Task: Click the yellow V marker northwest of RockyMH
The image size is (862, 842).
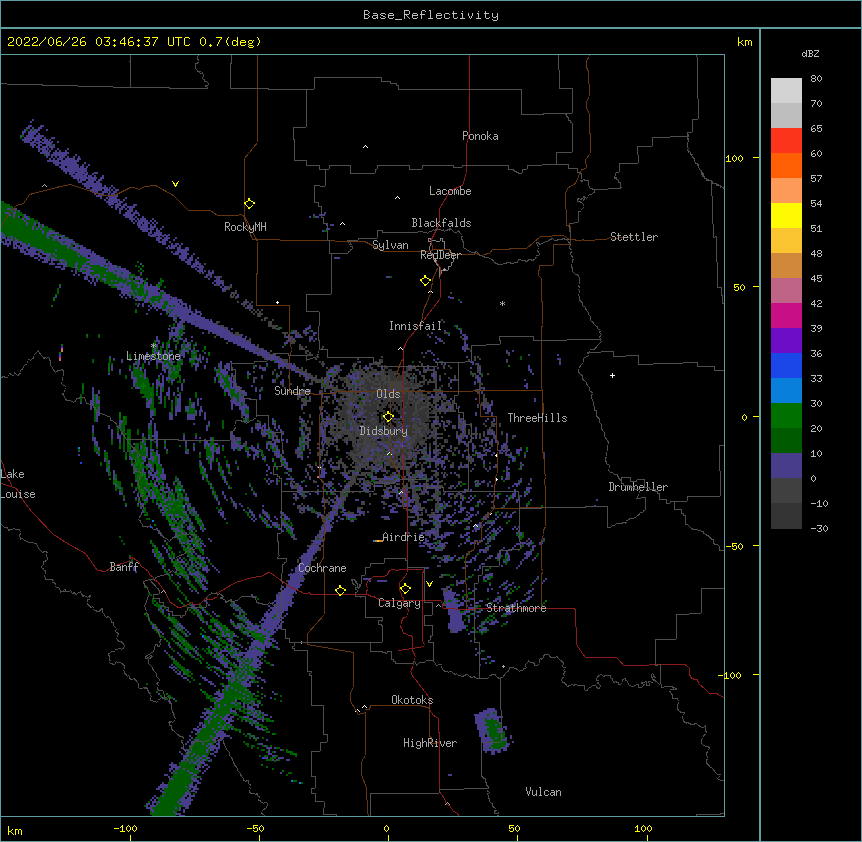Action: 175,184
